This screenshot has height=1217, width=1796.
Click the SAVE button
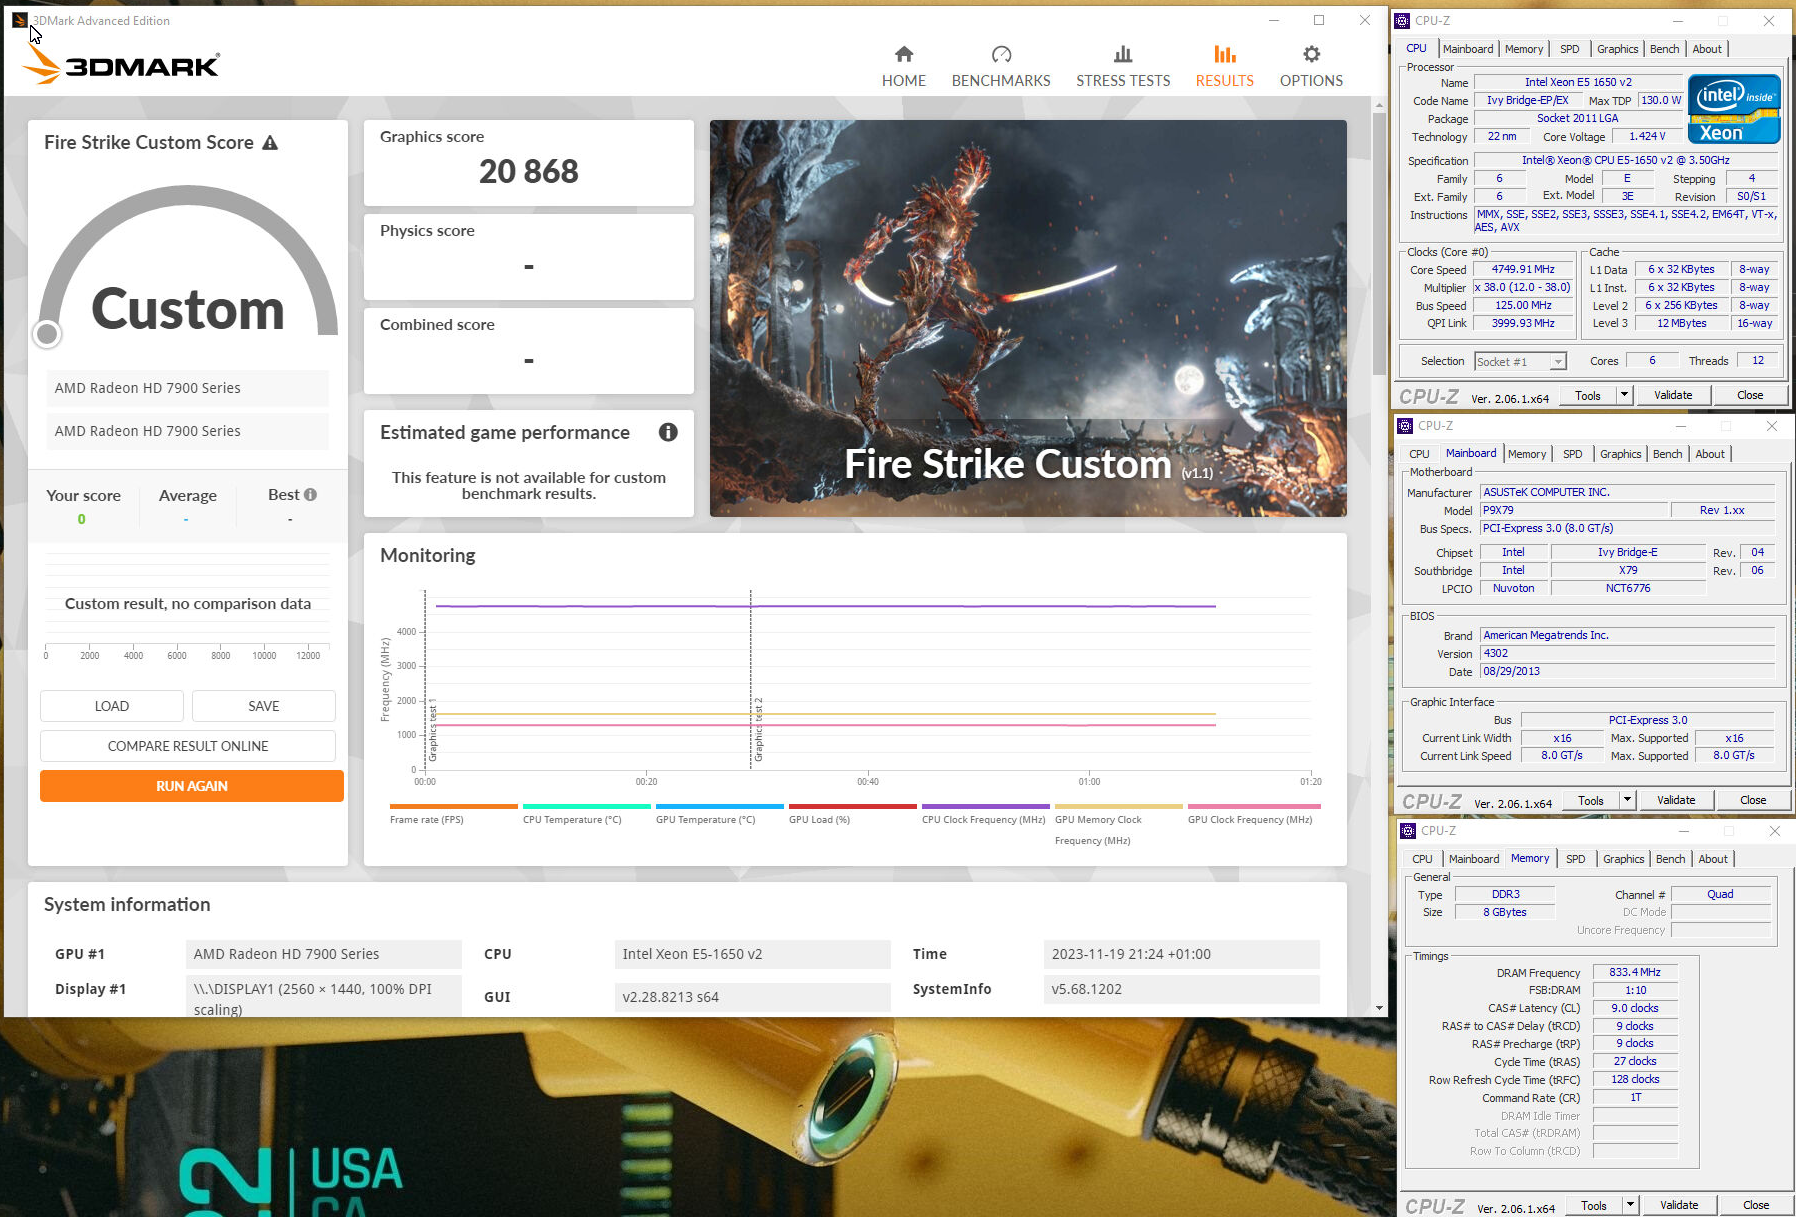pyautogui.click(x=264, y=706)
